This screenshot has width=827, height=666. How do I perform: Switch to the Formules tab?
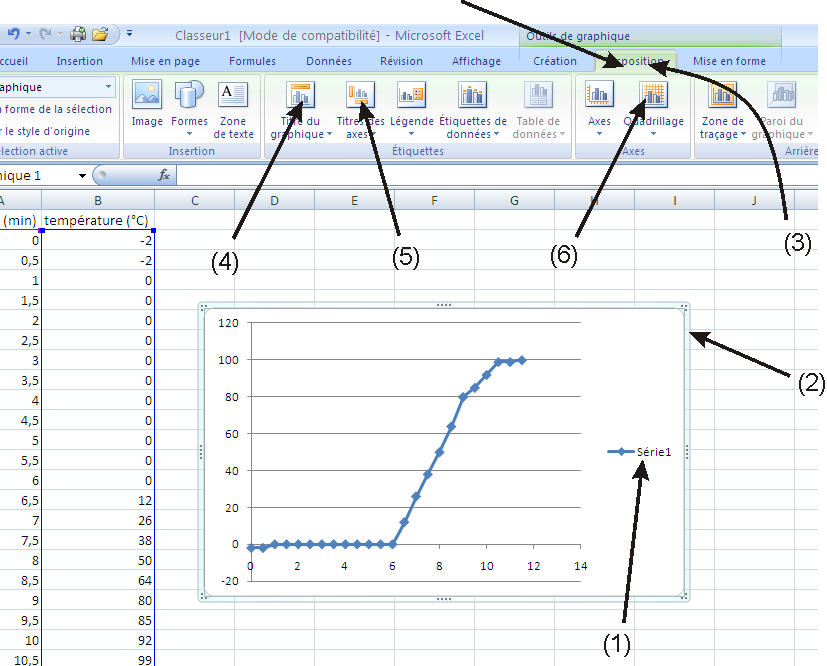pos(252,61)
